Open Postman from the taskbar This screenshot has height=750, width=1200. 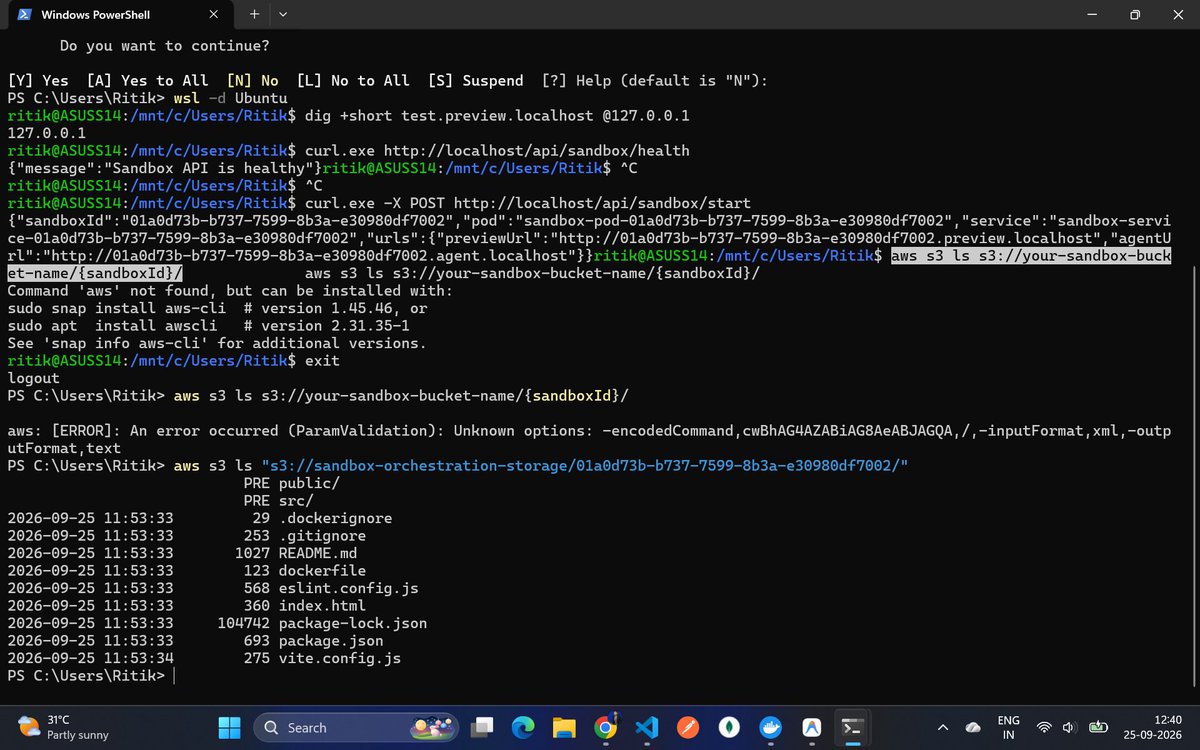688,727
